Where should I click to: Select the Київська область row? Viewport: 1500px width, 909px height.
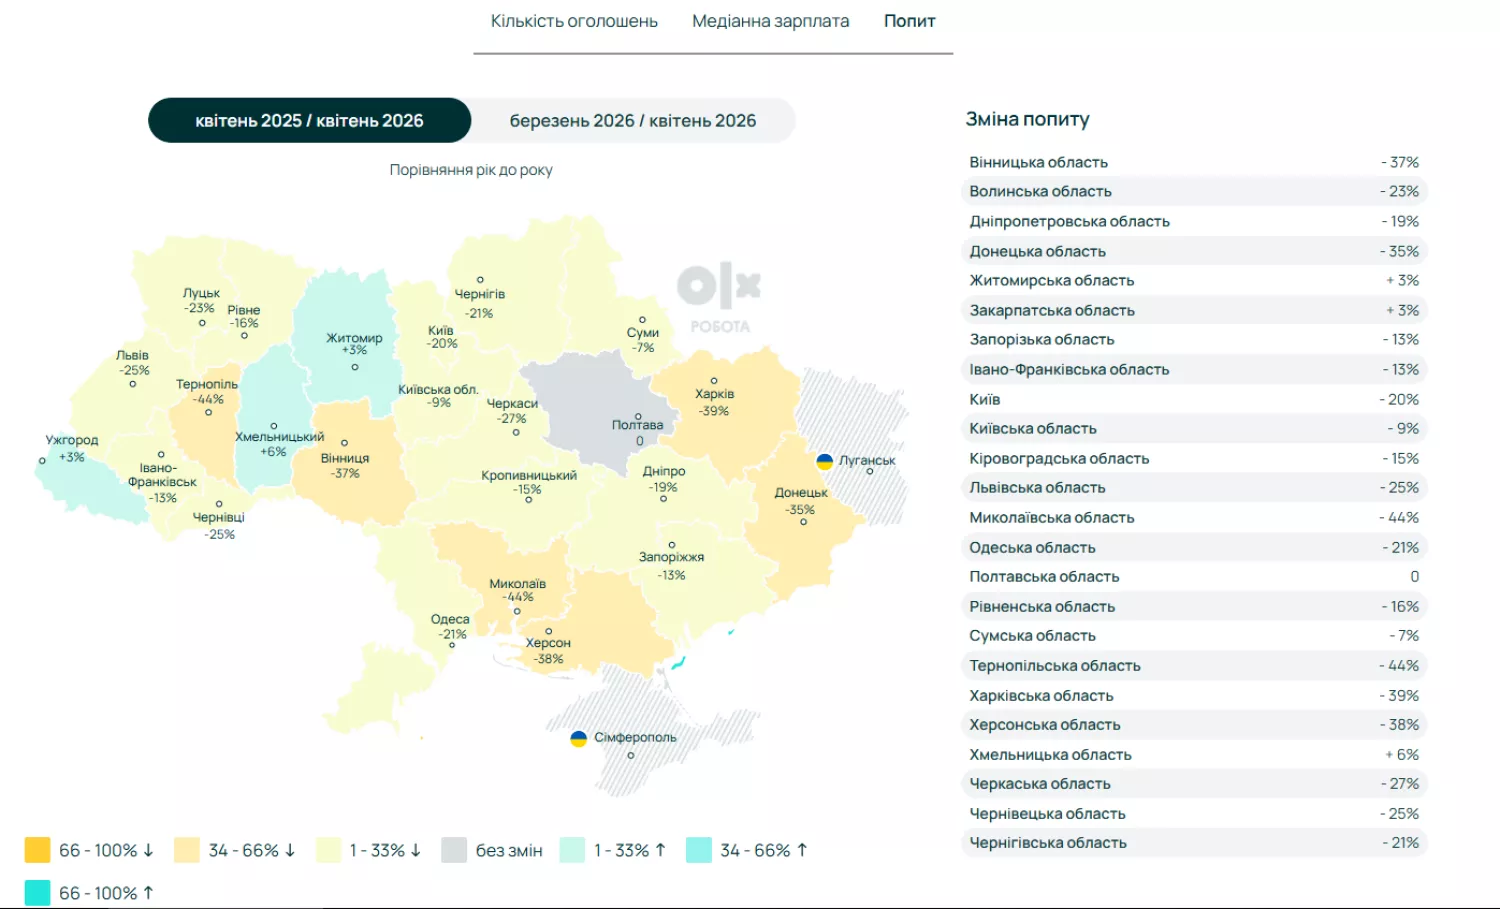coord(1194,428)
